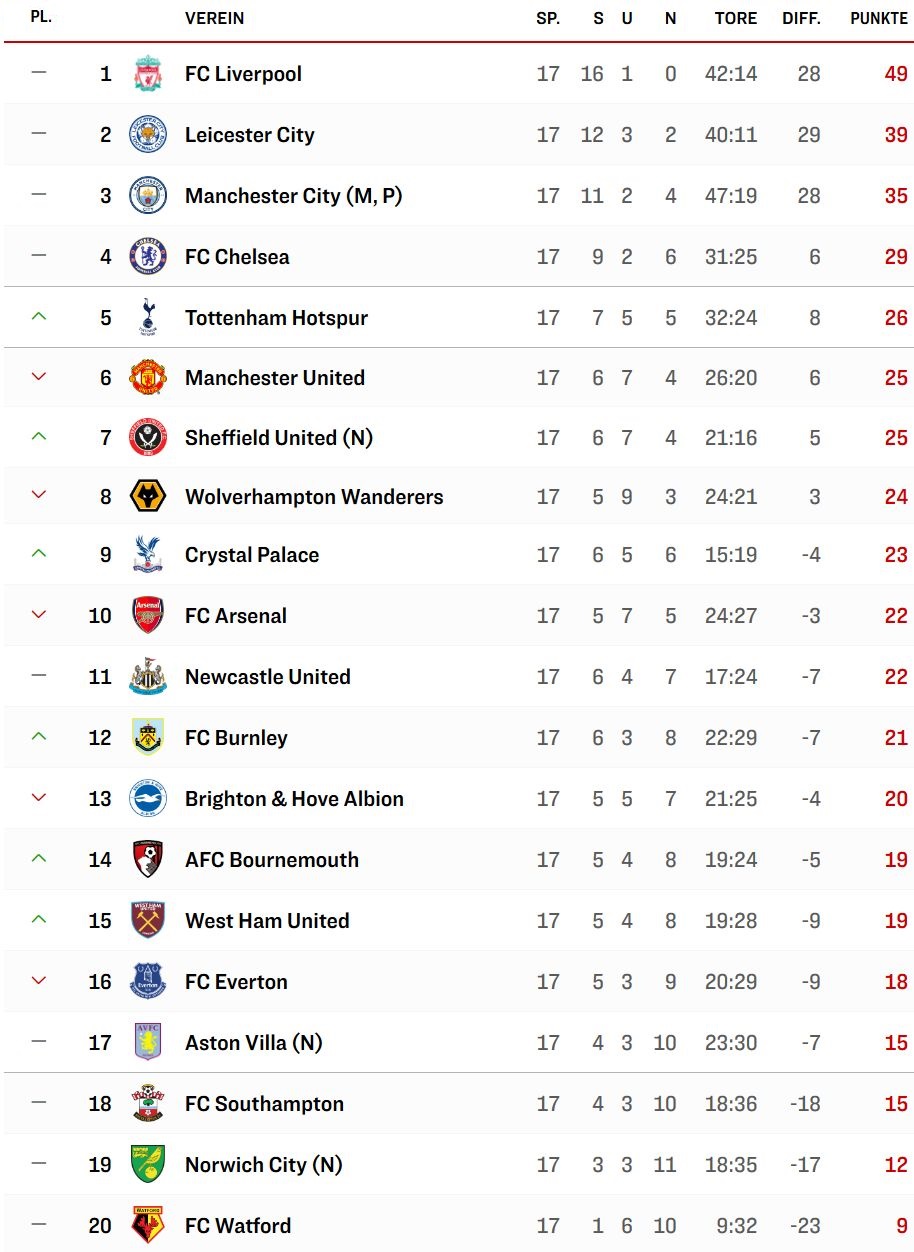Image resolution: width=914 pixels, height=1252 pixels.
Task: Click the red down arrow beside FC Everton
Action: point(39,980)
